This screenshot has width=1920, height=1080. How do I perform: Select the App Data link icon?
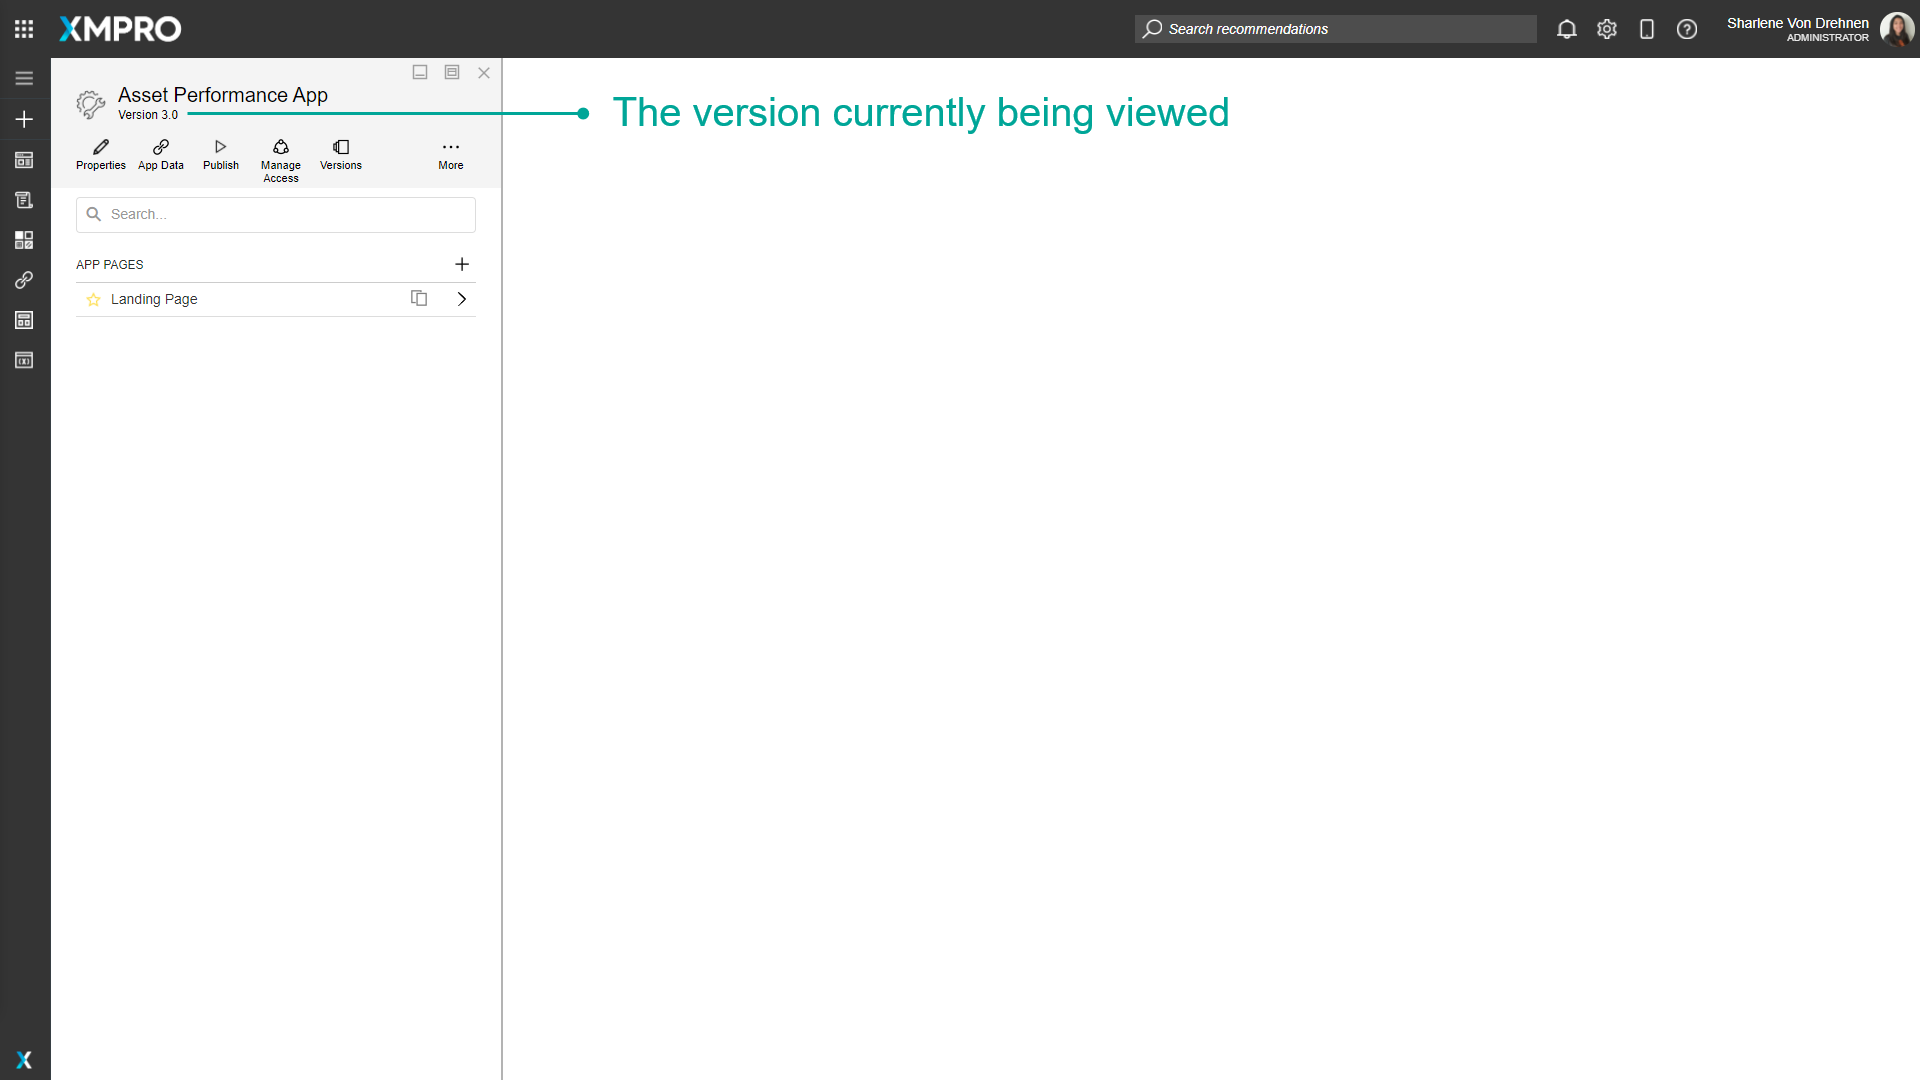160,153
